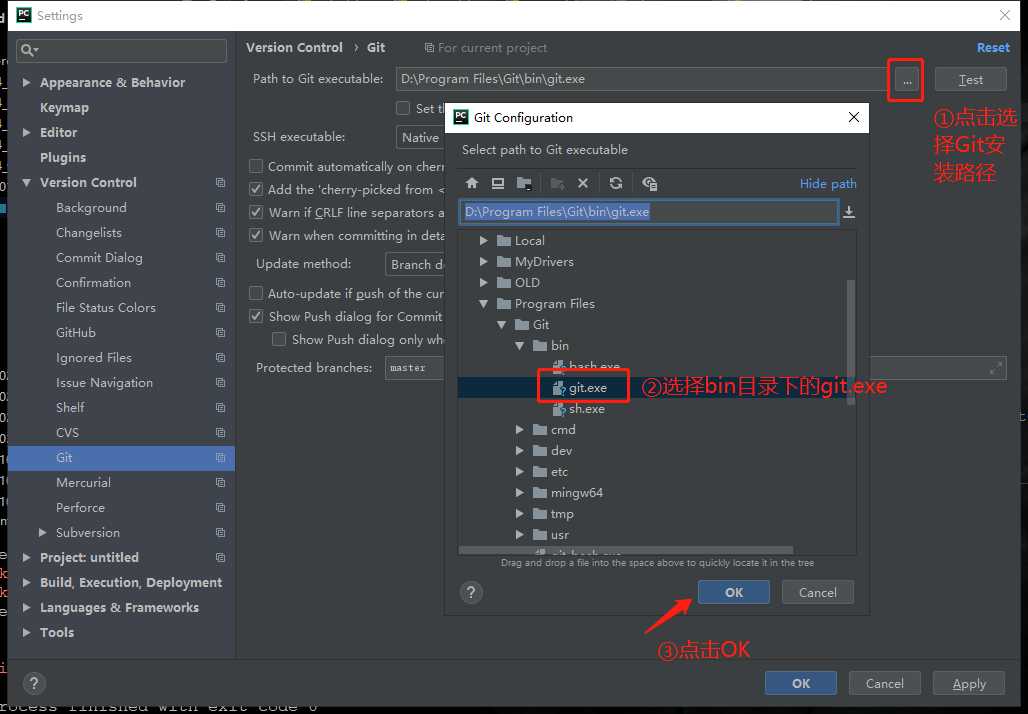Click the Test button for Git executable
Screen dimensions: 1028x714
pos(970,79)
